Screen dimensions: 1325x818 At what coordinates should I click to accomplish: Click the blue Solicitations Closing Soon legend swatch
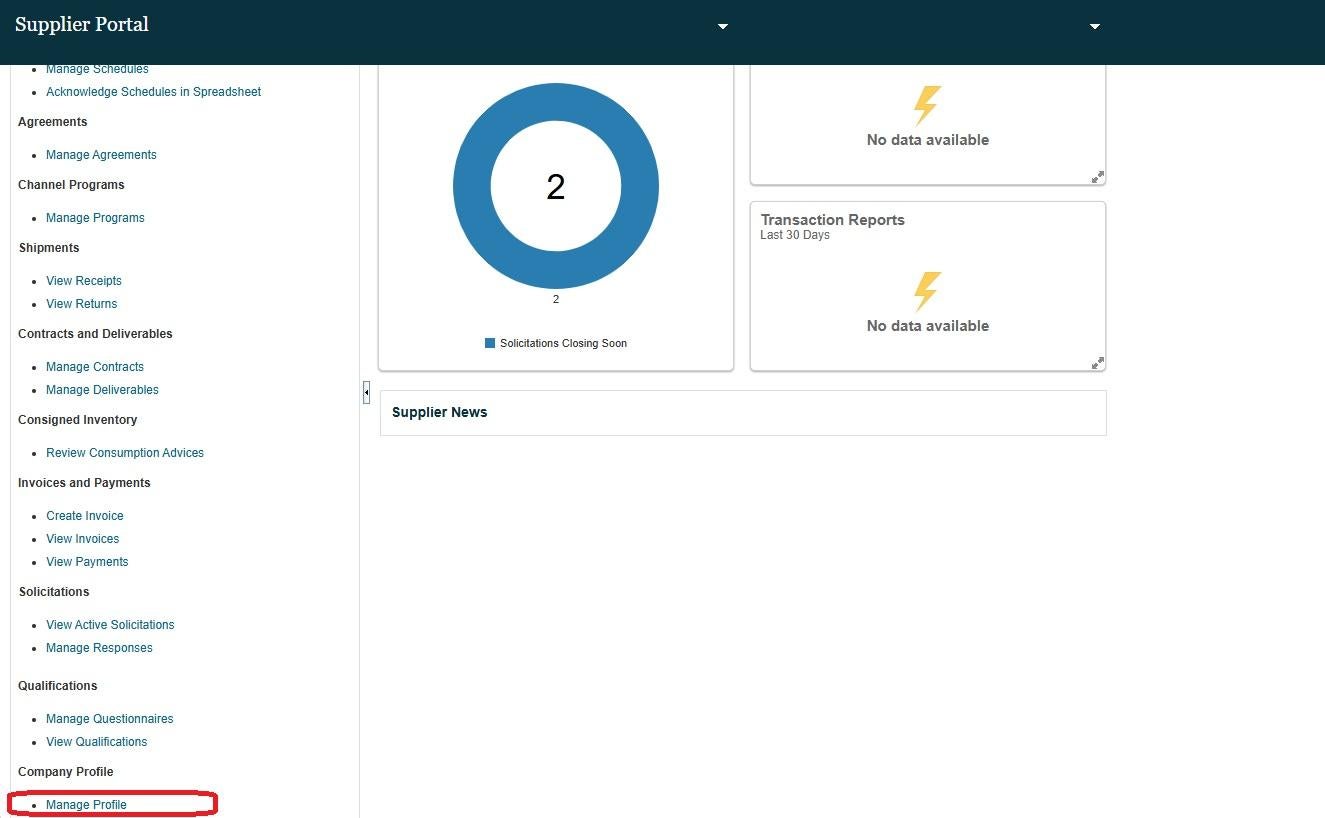(490, 343)
